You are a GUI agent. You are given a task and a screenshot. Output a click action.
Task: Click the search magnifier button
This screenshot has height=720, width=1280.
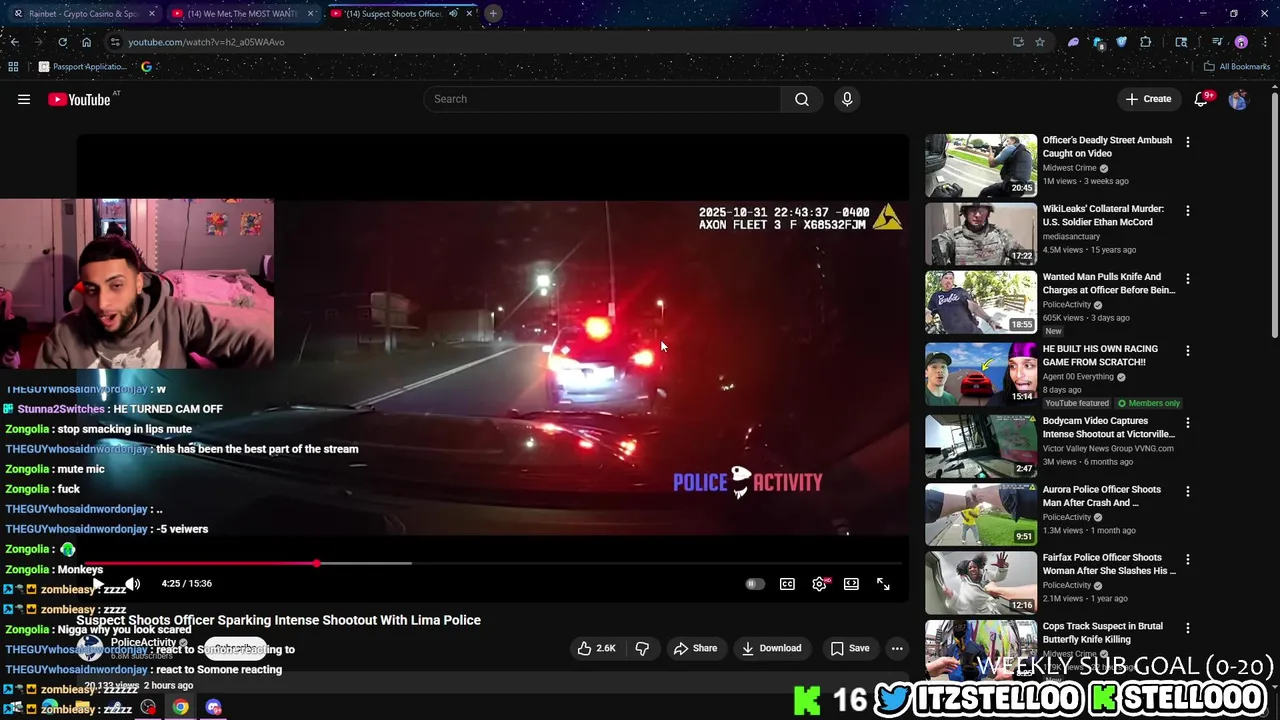[x=802, y=99]
